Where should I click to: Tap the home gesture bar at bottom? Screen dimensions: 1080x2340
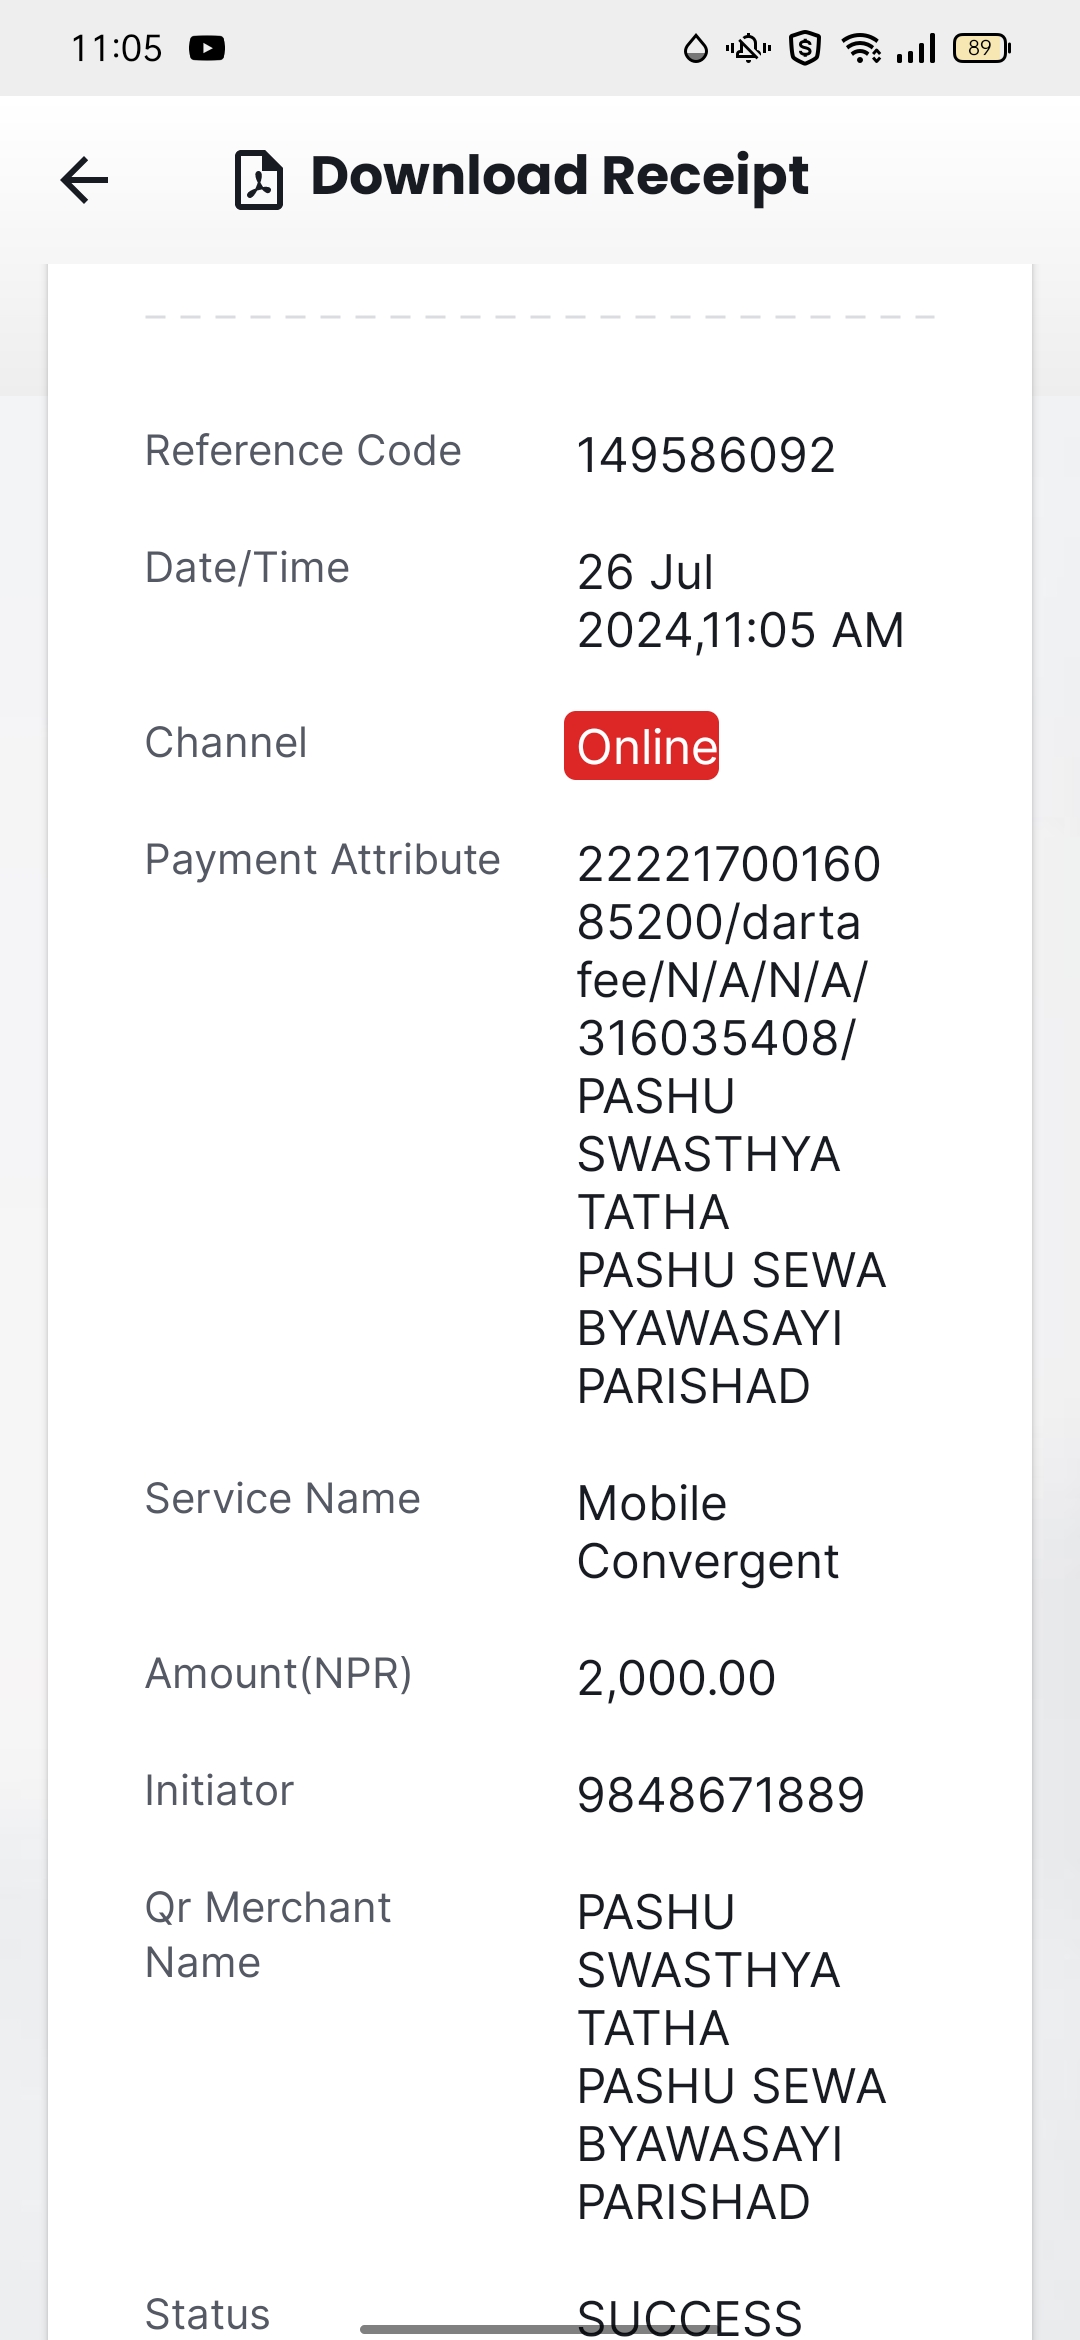(x=540, y=2329)
